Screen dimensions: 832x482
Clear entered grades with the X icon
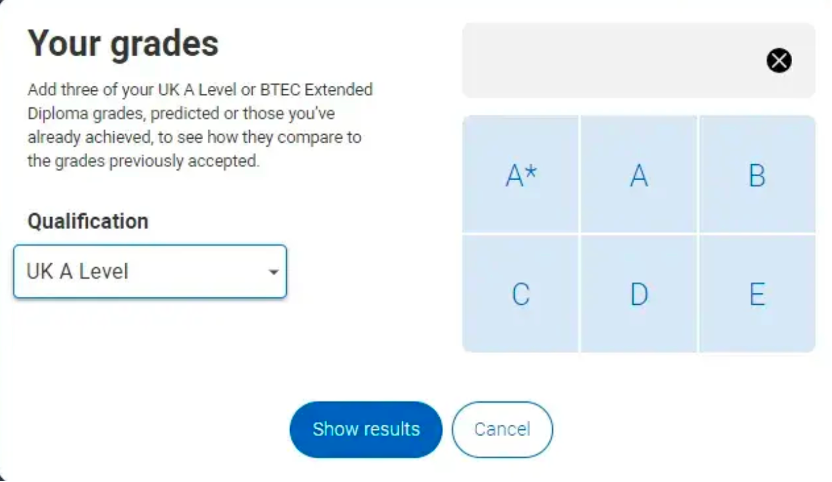pos(779,61)
